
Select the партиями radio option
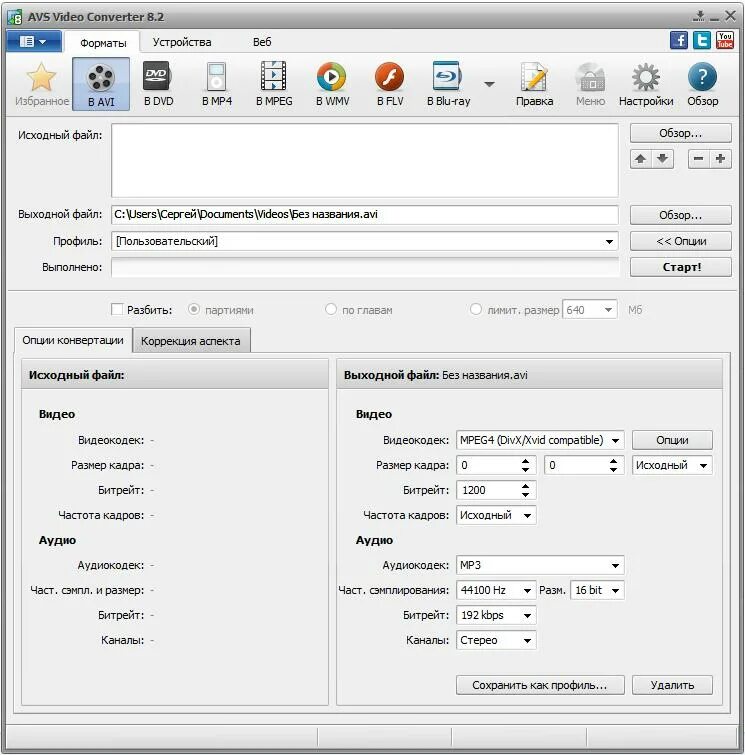pyautogui.click(x=194, y=309)
